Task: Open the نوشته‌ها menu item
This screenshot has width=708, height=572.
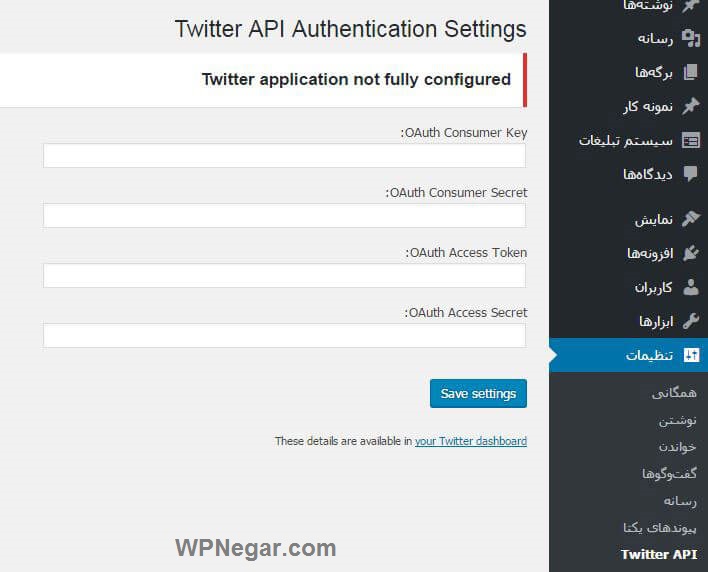Action: (x=648, y=5)
